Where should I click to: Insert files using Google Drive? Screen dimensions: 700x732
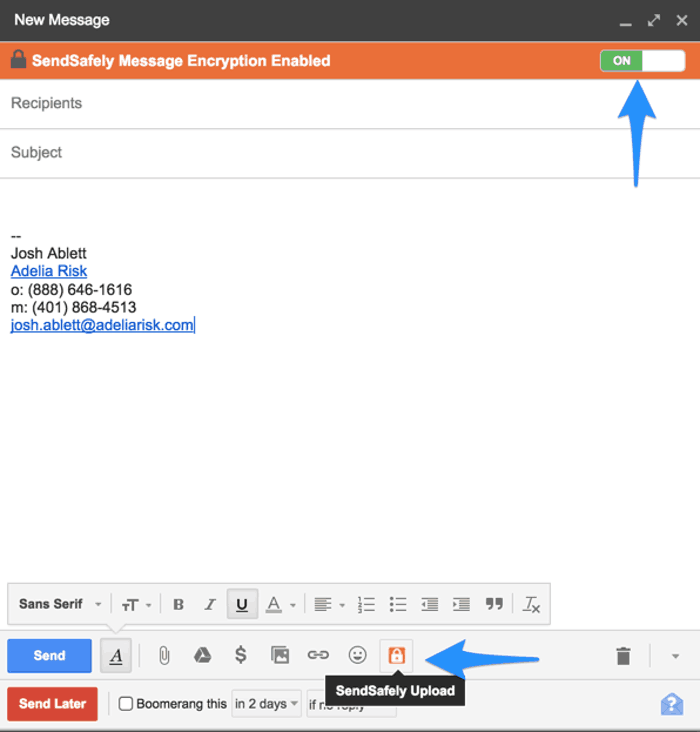(x=202, y=655)
